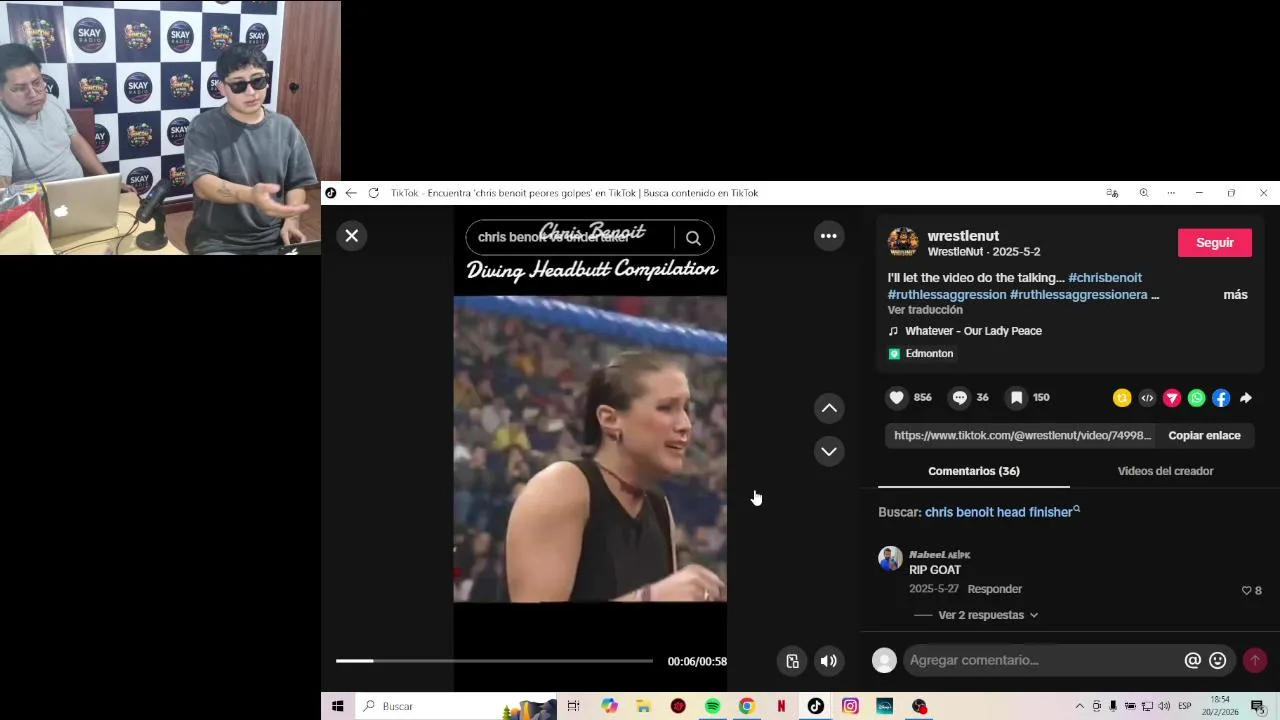Click Responder under RIP GOAT comment
Image resolution: width=1280 pixels, height=720 pixels.
point(994,589)
